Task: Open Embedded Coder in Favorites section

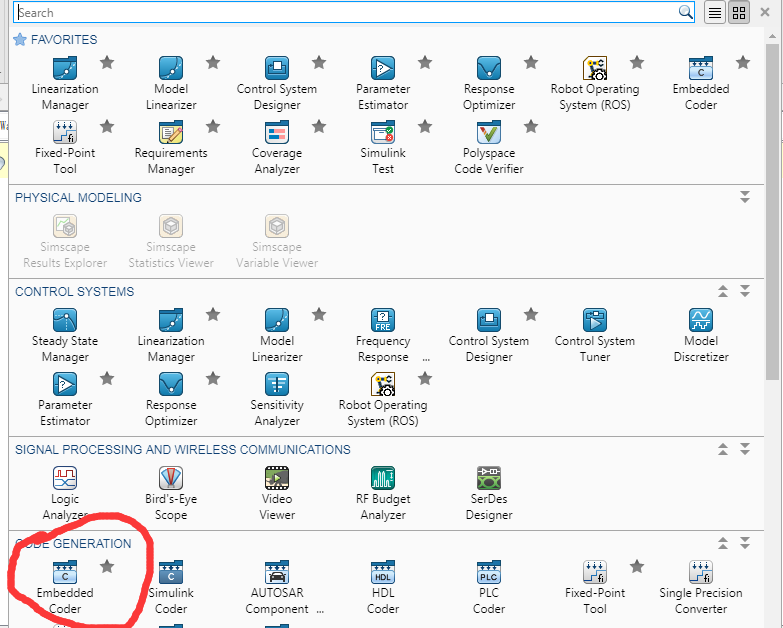Action: point(701,83)
